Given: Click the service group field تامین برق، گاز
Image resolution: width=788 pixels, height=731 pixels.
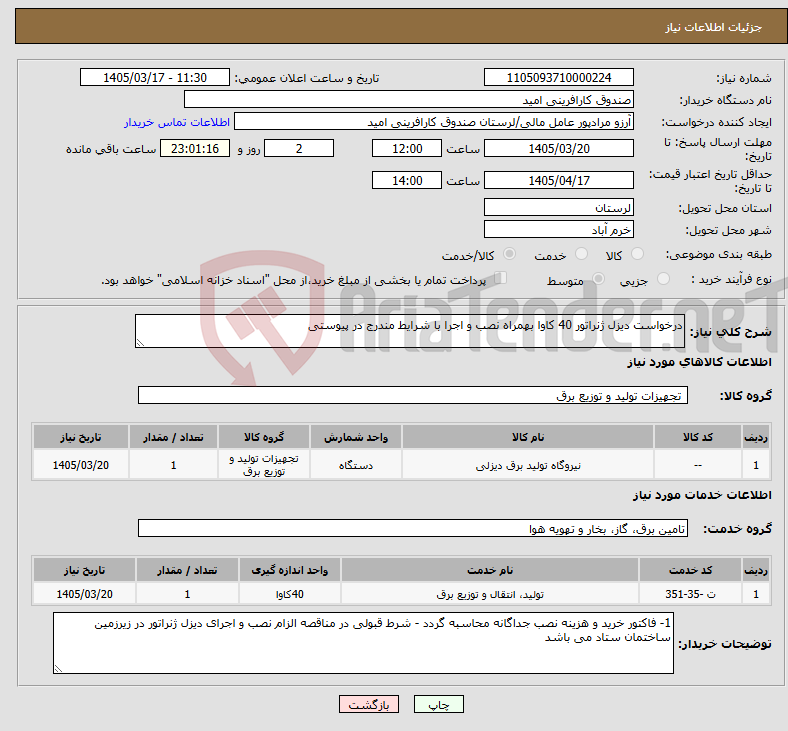Looking at the screenshot, I should point(413,528).
